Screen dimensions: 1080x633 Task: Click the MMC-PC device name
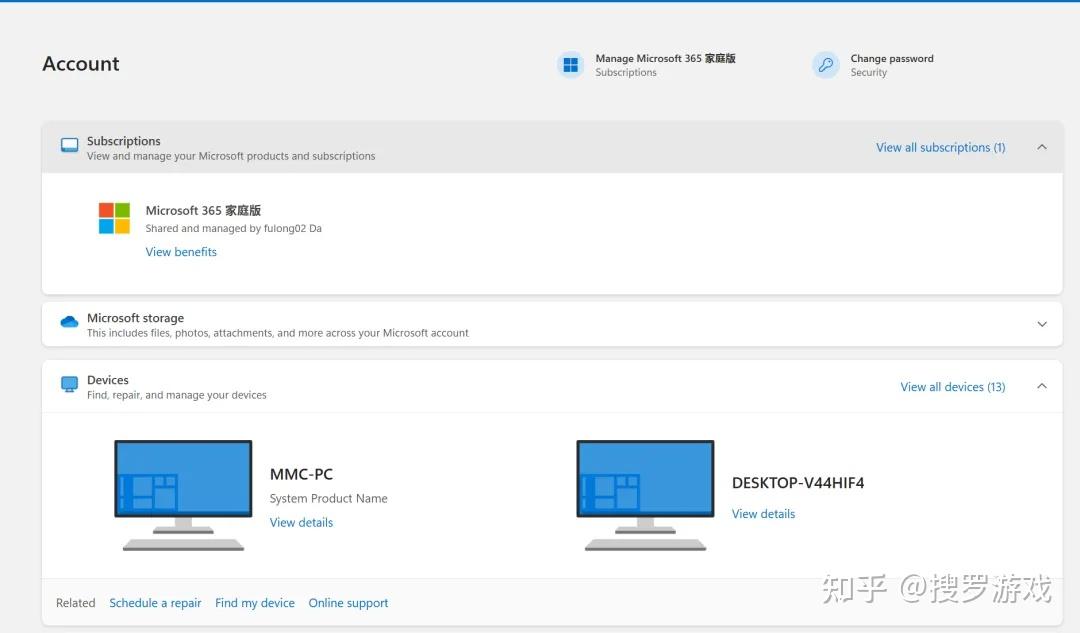301,474
